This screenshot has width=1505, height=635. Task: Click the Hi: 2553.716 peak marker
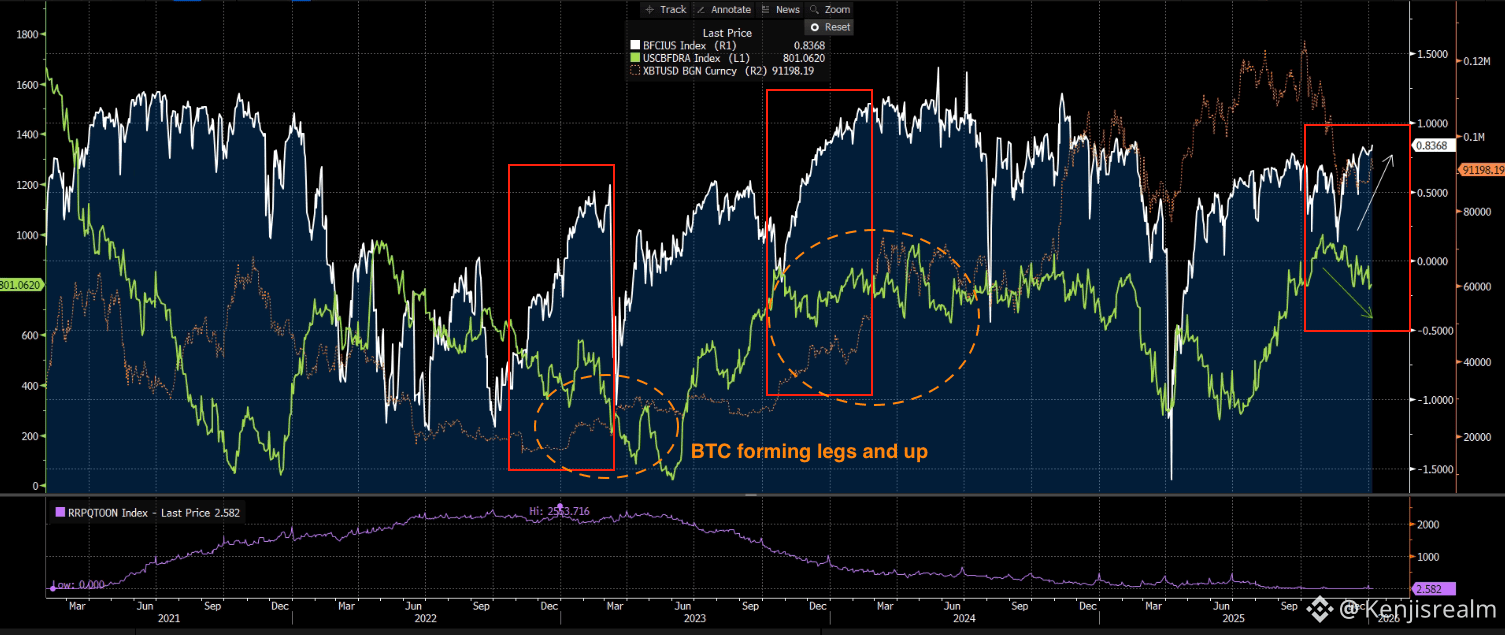(x=560, y=509)
